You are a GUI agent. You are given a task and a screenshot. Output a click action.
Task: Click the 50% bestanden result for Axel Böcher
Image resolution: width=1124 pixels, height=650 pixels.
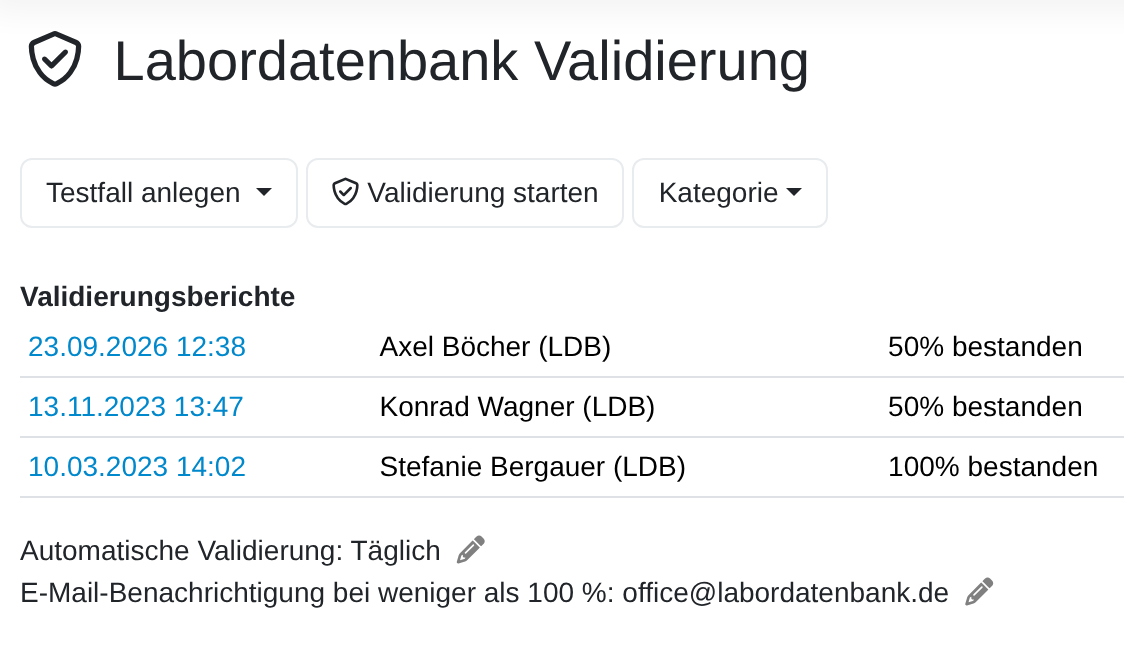click(x=985, y=347)
